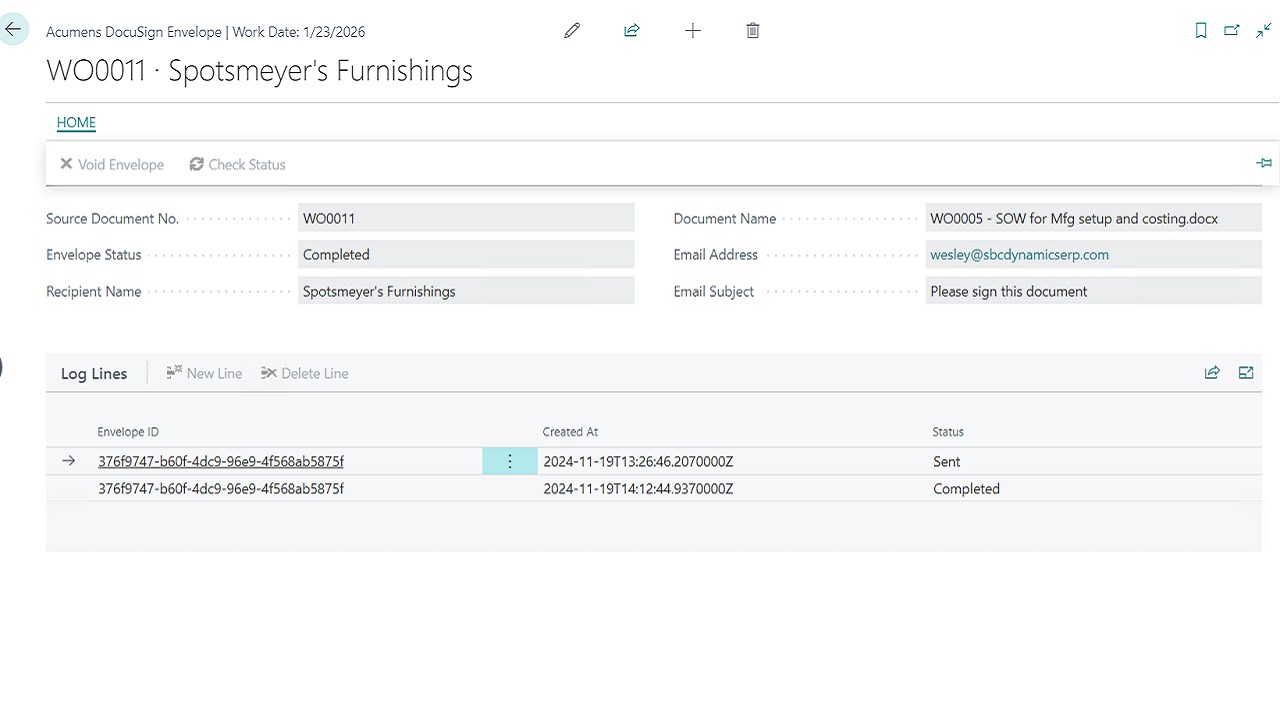The height and width of the screenshot is (720, 1280).
Task: Click the share icon in header
Action: pyautogui.click(x=632, y=31)
